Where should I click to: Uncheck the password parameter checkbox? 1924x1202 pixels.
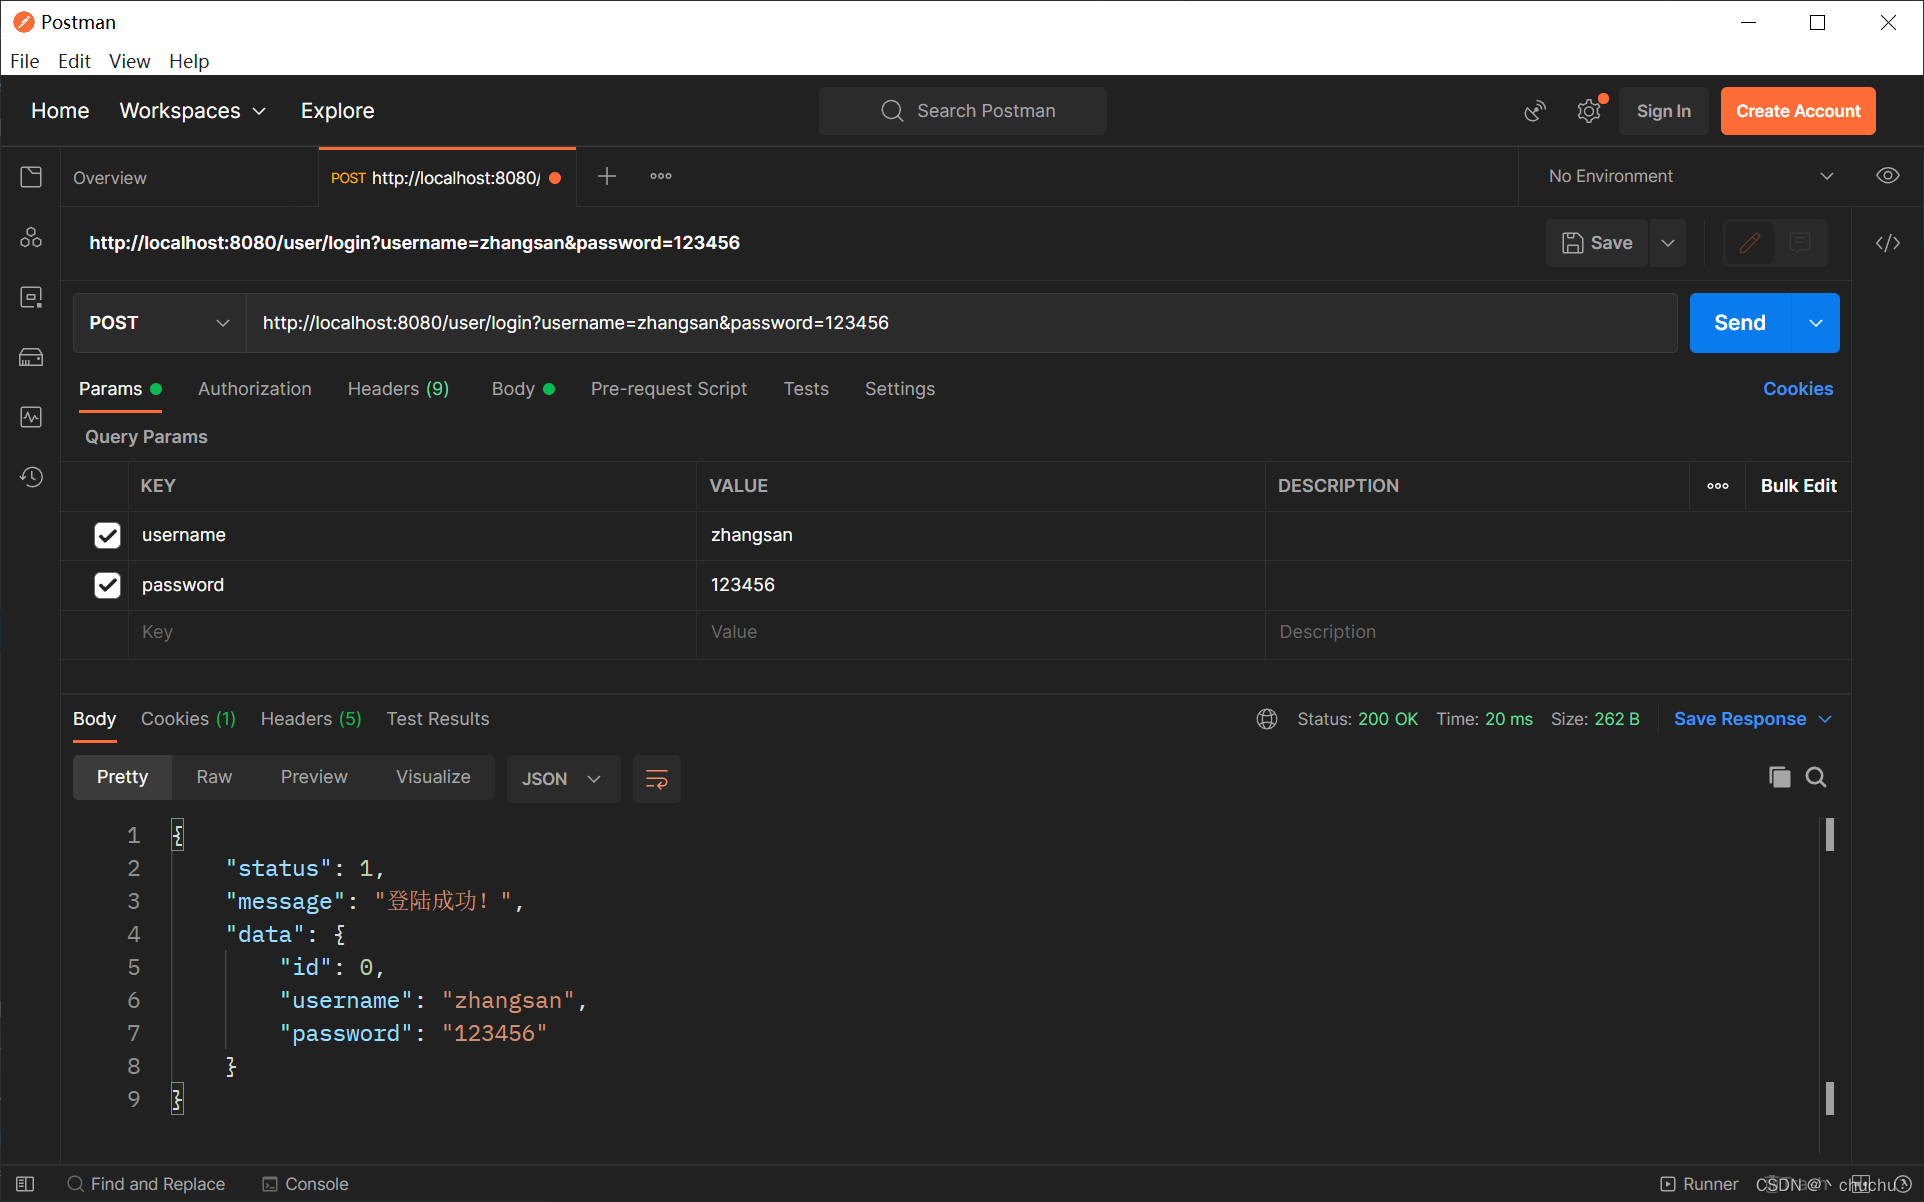point(107,585)
